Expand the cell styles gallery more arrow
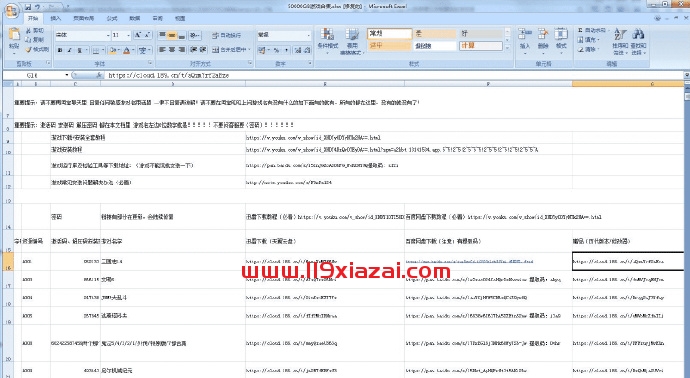Image resolution: width=690 pixels, height=378 pixels. click(507, 48)
